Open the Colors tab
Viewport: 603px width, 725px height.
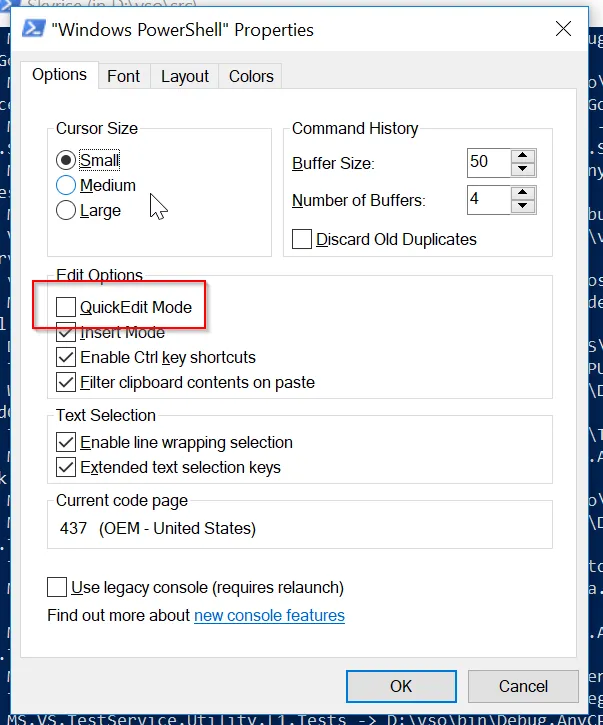(251, 76)
